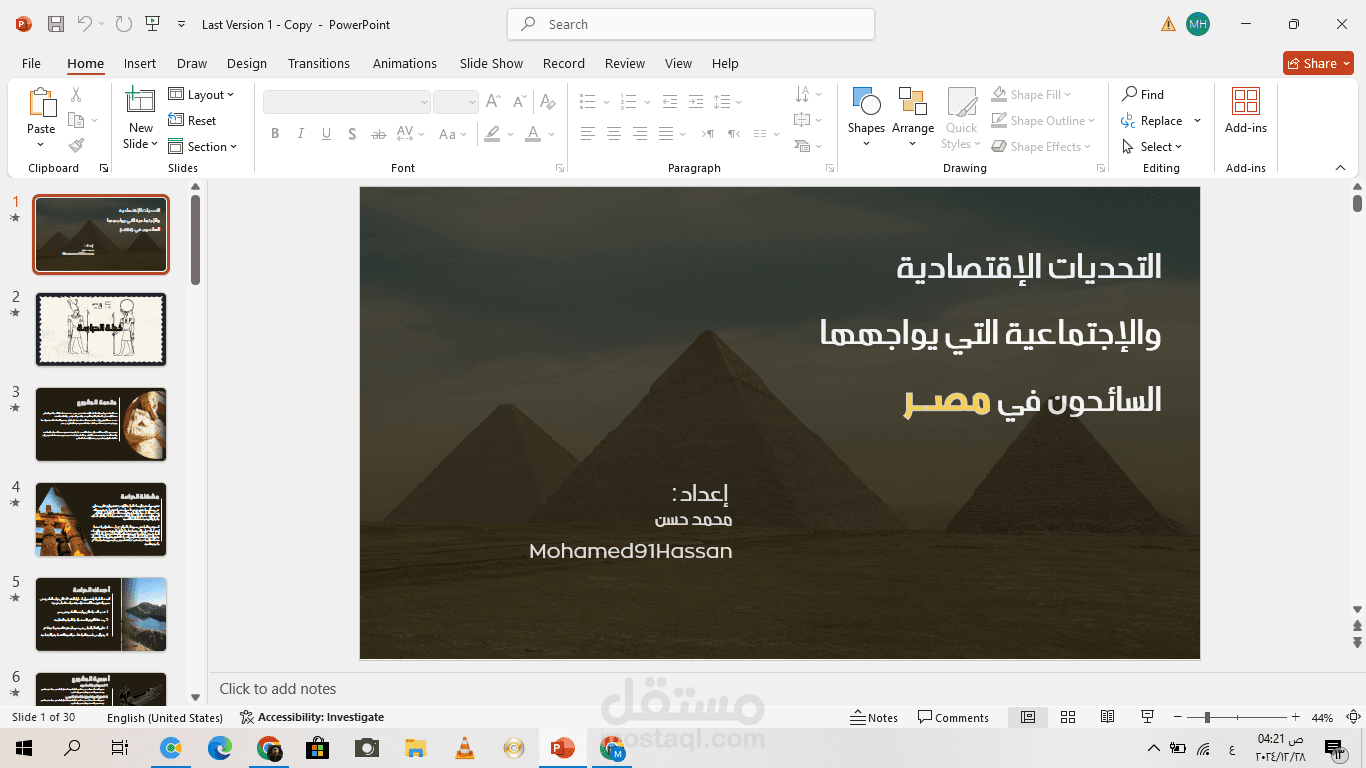
Task: Select slide 3 thumbnail
Action: click(101, 424)
